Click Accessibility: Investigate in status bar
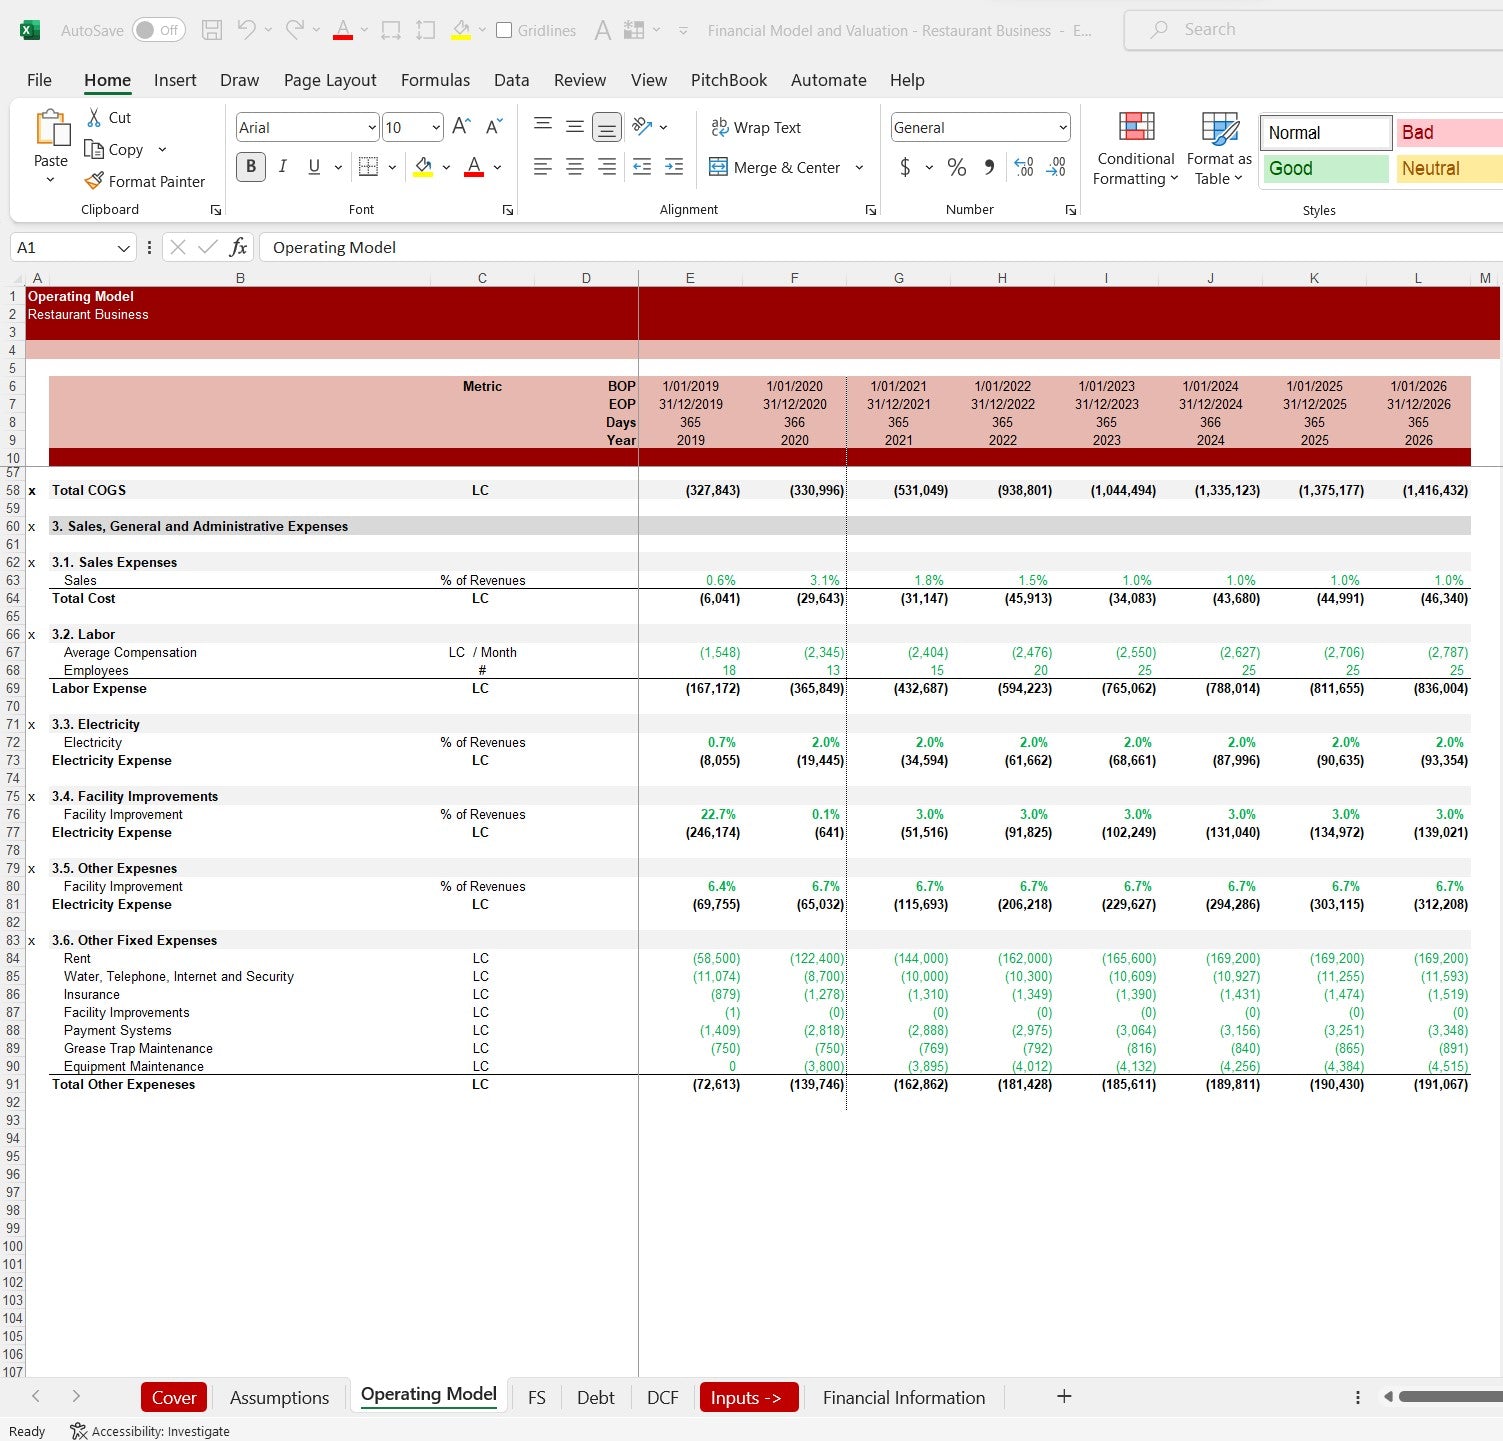The height and width of the screenshot is (1441, 1503). point(150,1431)
